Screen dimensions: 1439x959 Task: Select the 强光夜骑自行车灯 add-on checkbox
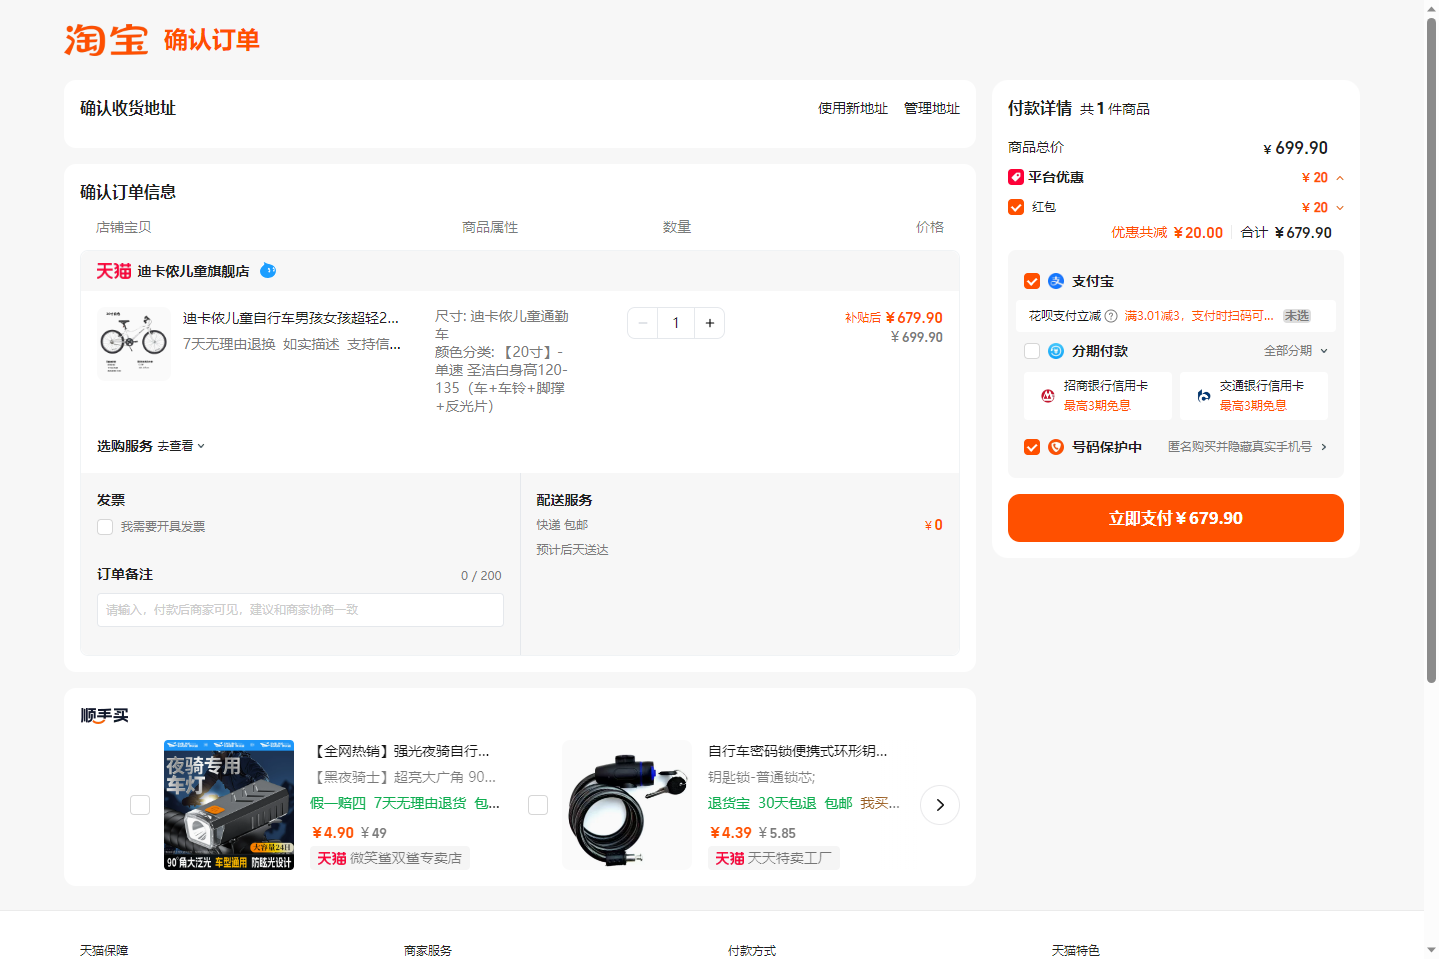pyautogui.click(x=140, y=805)
